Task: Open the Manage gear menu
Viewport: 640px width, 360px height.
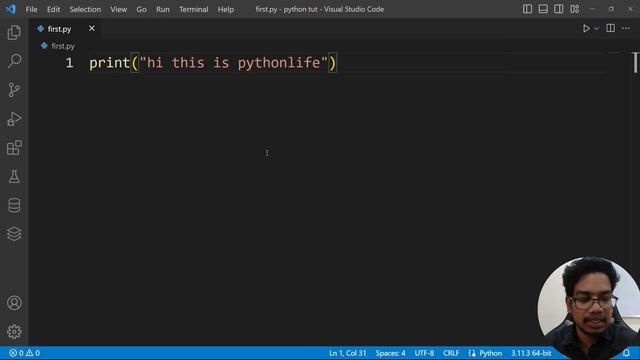Action: coord(14,331)
